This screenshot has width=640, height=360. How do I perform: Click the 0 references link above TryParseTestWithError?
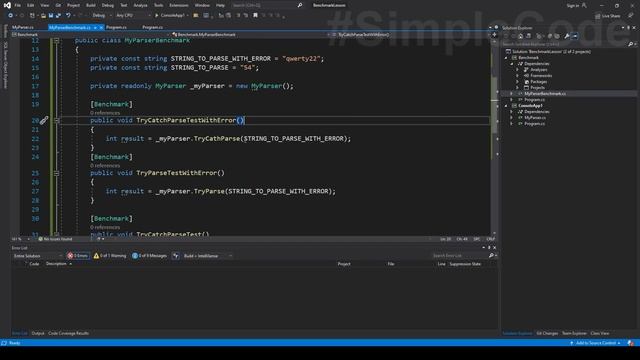pos(105,166)
